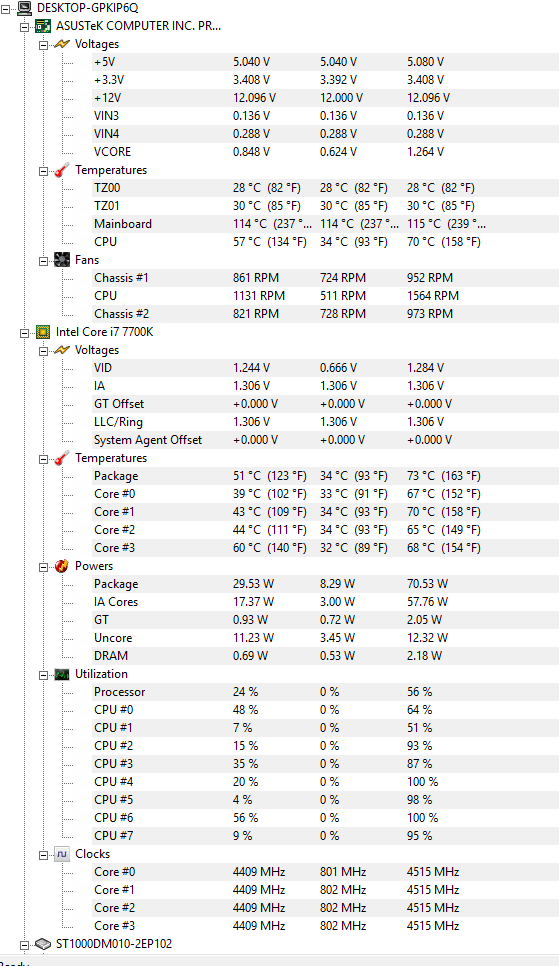
Task: Click the ASUSTeK motherboard icon
Action: point(43,26)
